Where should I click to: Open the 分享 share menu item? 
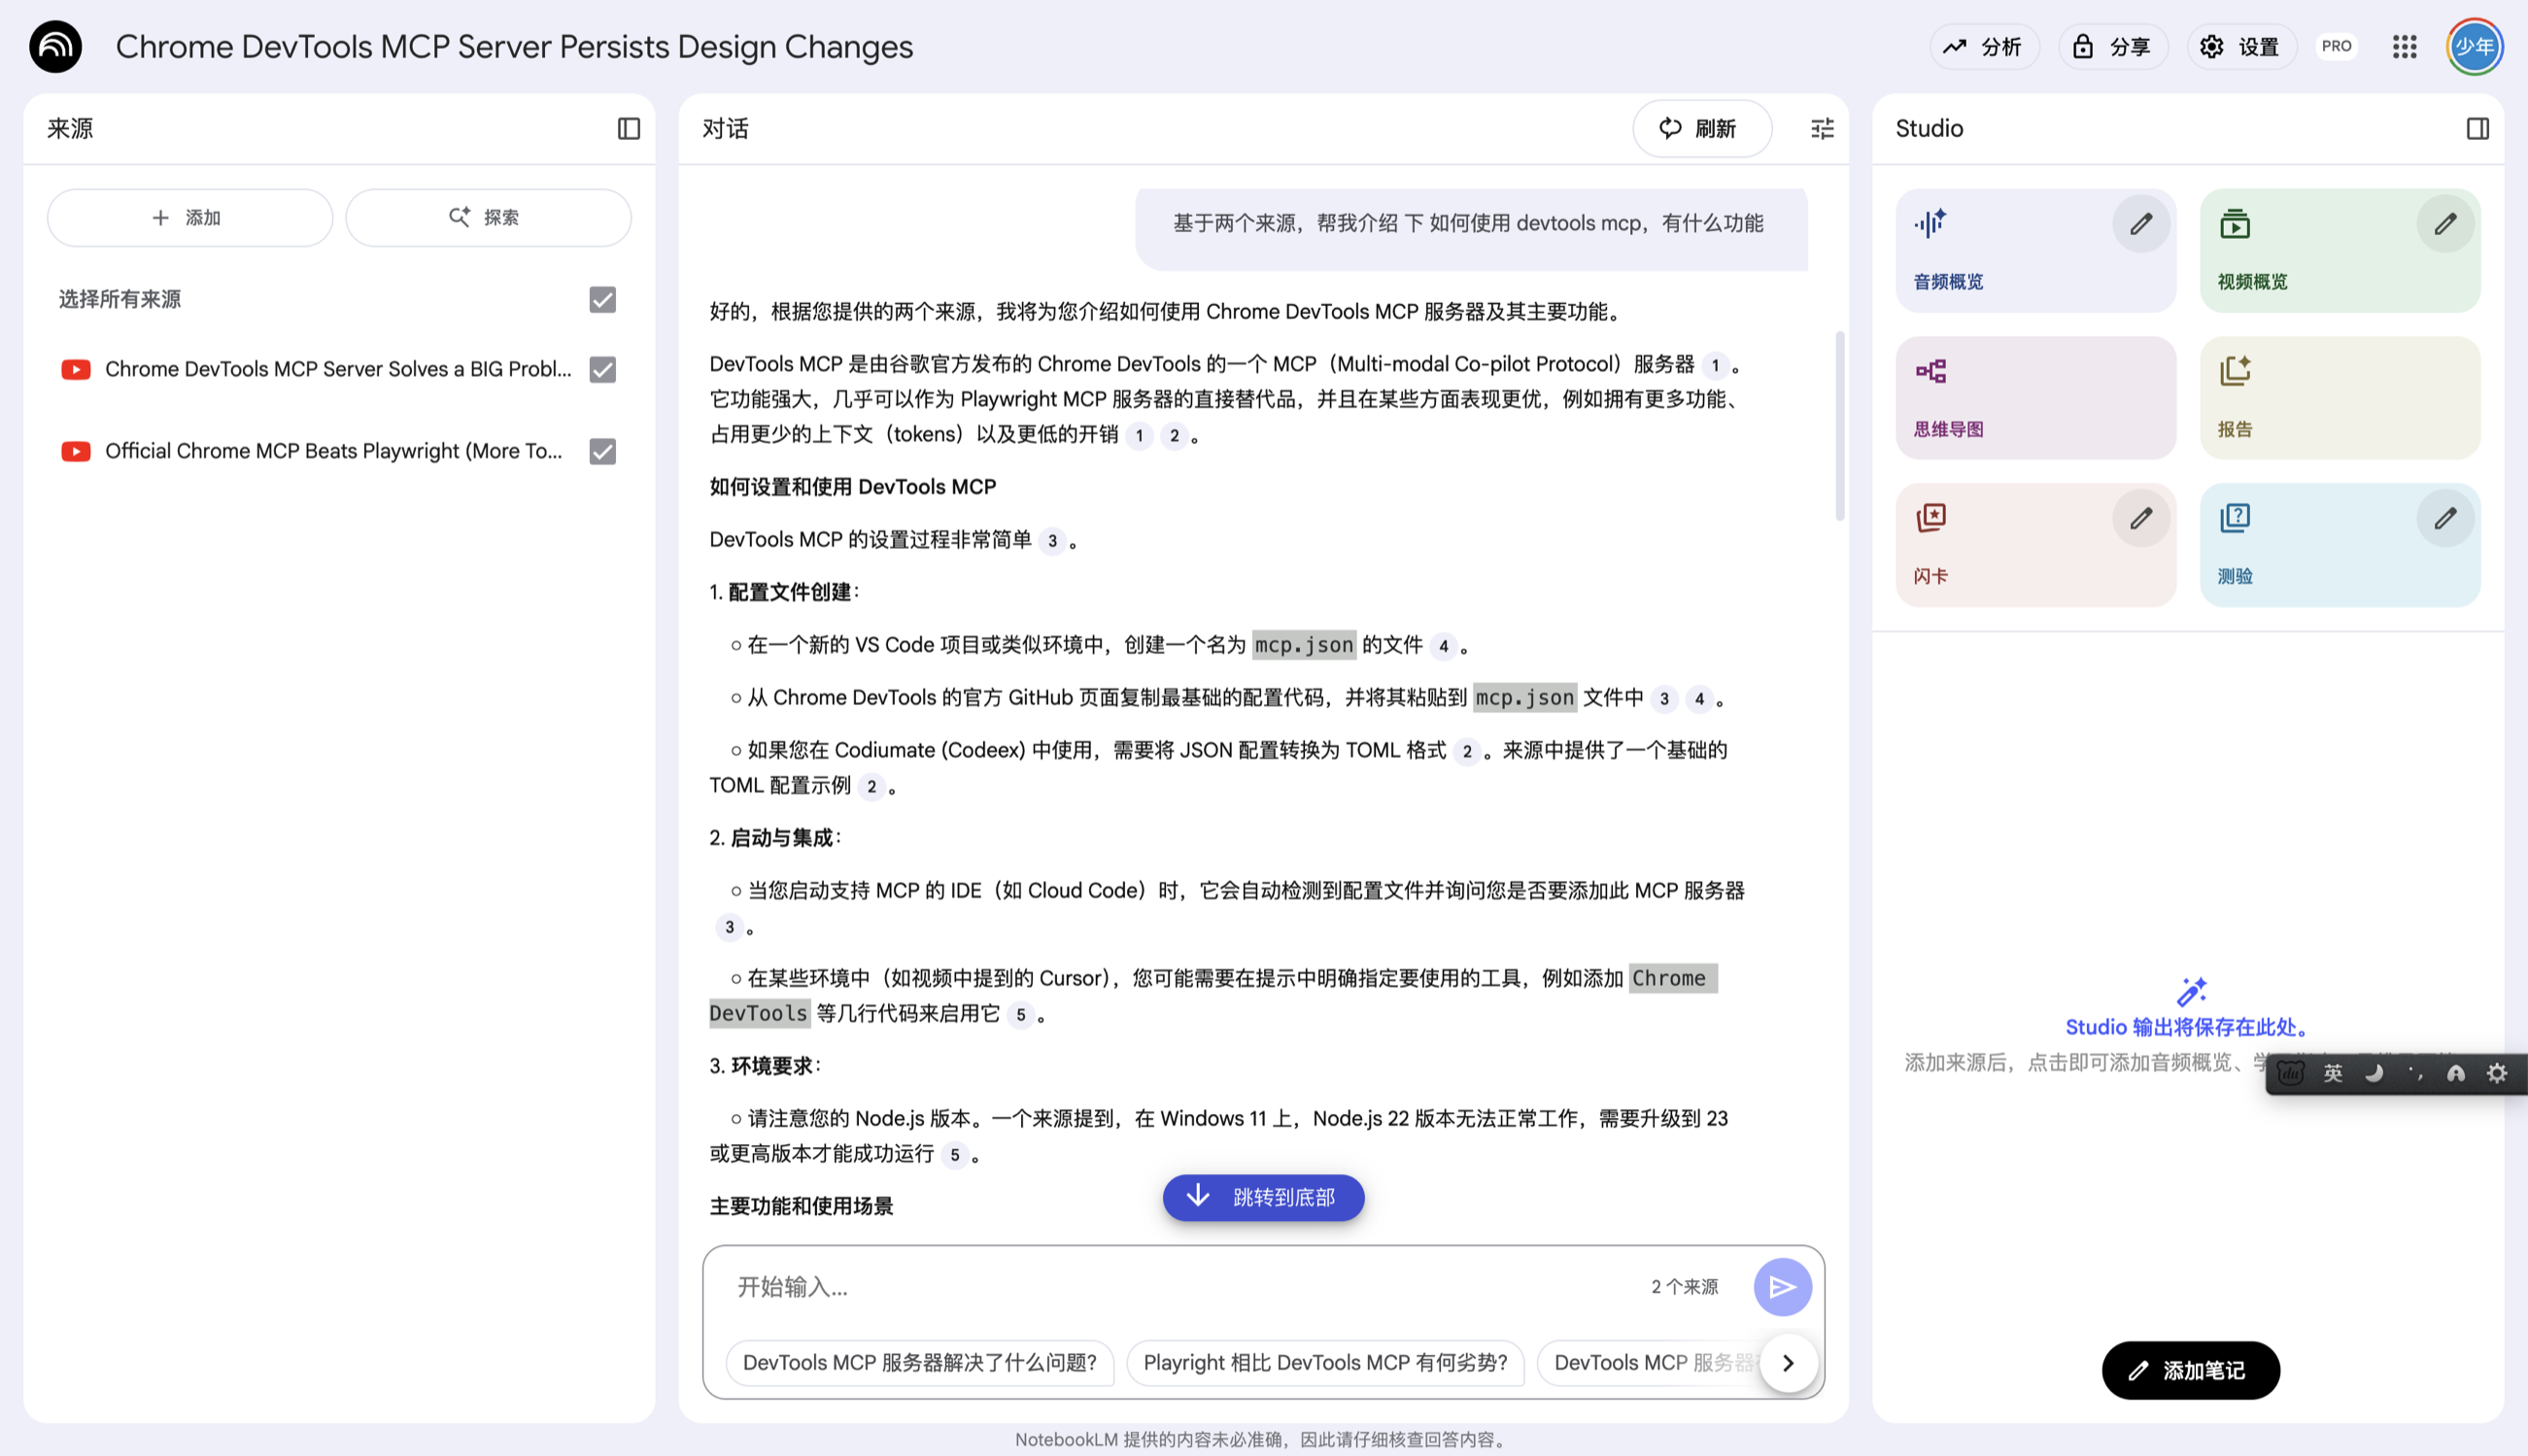[2112, 47]
